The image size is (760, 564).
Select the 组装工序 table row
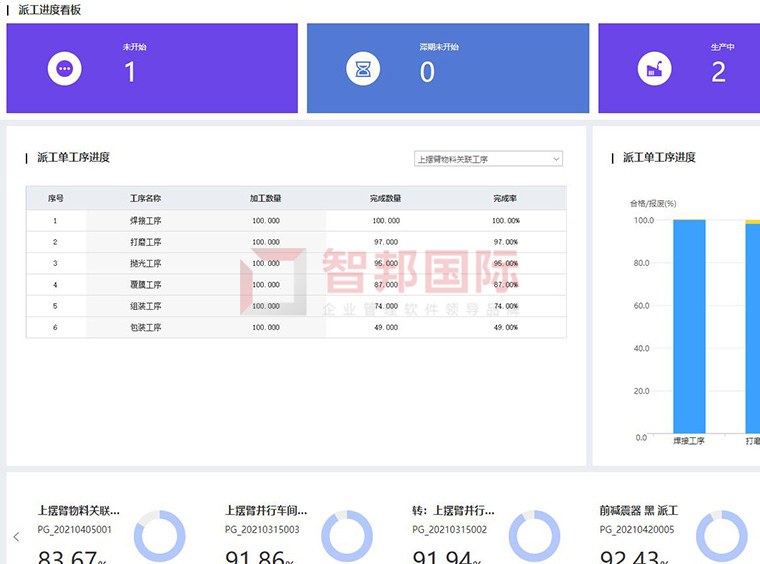(296, 306)
